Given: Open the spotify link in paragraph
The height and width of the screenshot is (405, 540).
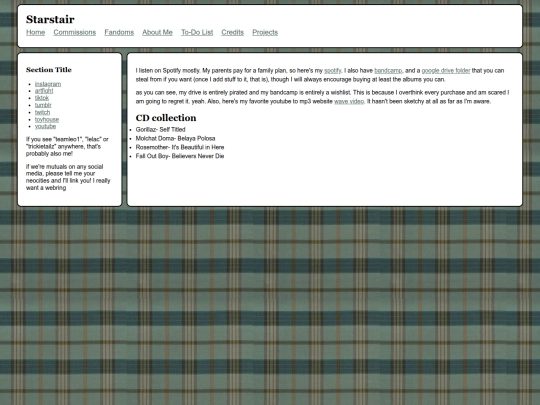Looking at the screenshot, I should pos(333,71).
